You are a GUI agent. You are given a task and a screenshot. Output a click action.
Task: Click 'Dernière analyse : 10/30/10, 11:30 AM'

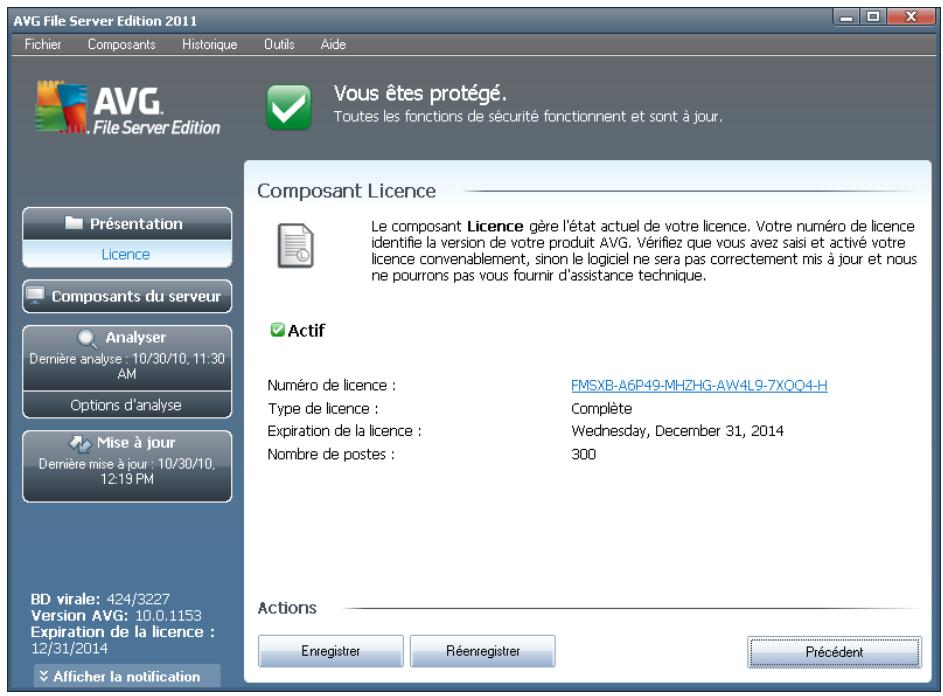[x=127, y=366]
